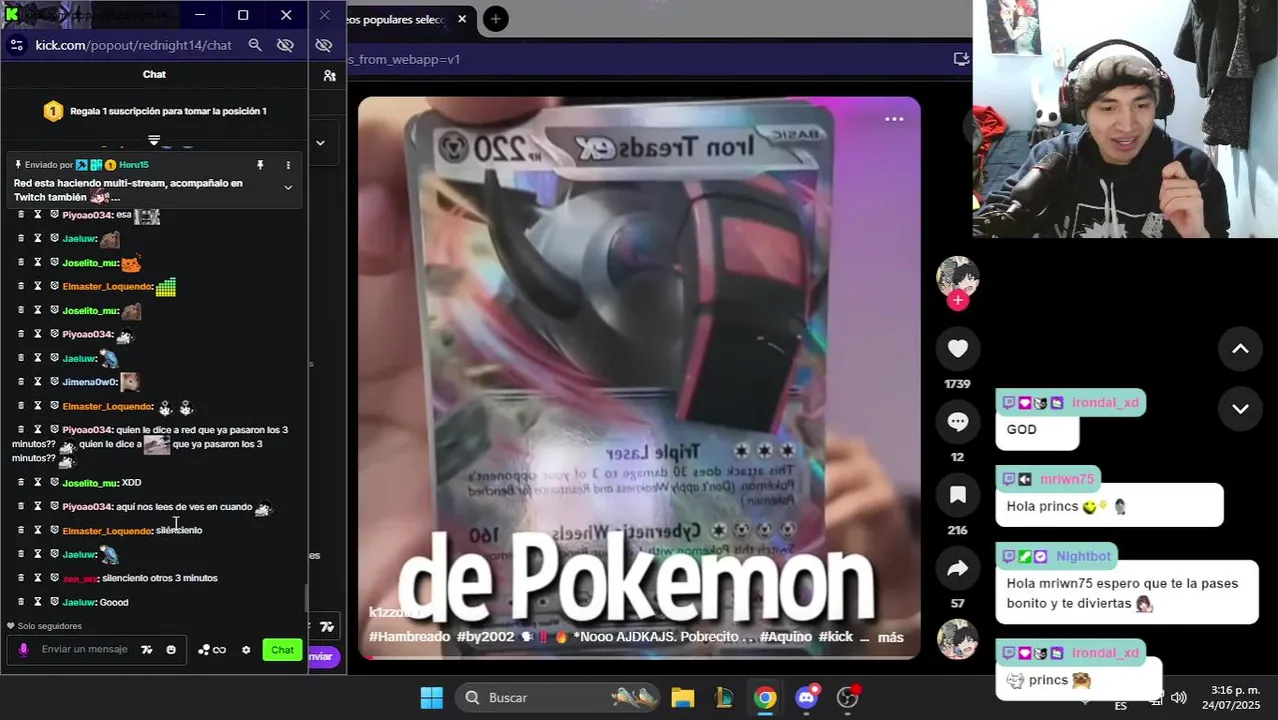This screenshot has width=1278, height=720.
Task: Open pinned message three-dot options menu
Action: coord(288,165)
